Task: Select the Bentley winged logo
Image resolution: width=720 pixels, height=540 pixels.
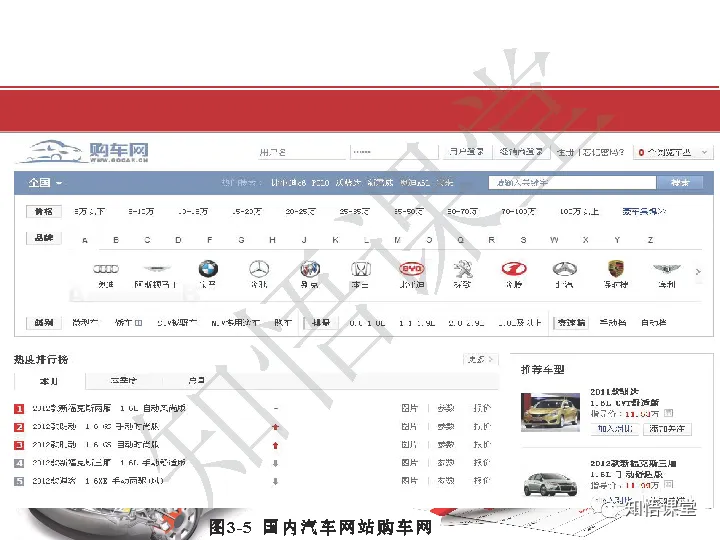Action: [667, 269]
